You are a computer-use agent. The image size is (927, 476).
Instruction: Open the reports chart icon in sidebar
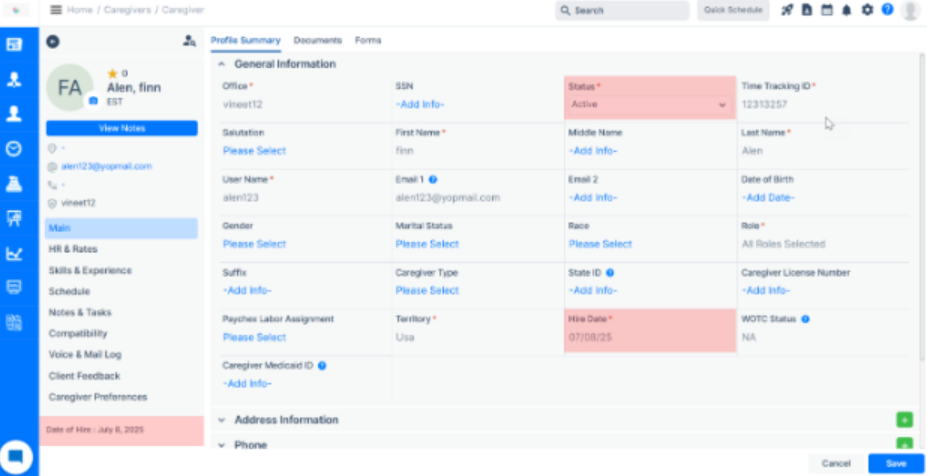click(x=14, y=253)
